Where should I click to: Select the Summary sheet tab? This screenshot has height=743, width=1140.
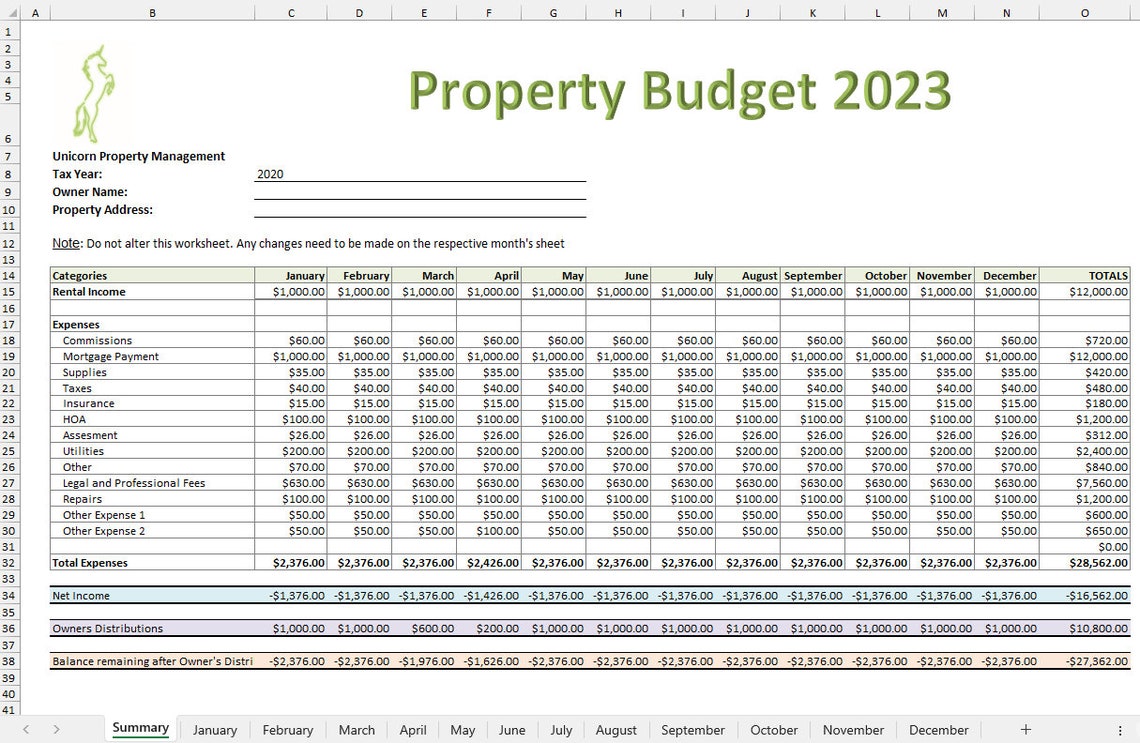[139, 728]
